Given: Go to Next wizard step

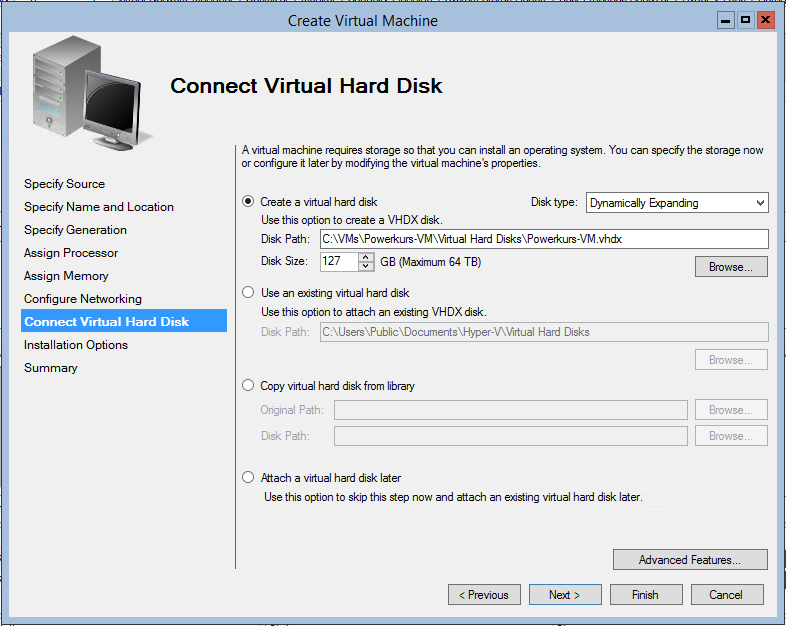Looking at the screenshot, I should pos(565,594).
